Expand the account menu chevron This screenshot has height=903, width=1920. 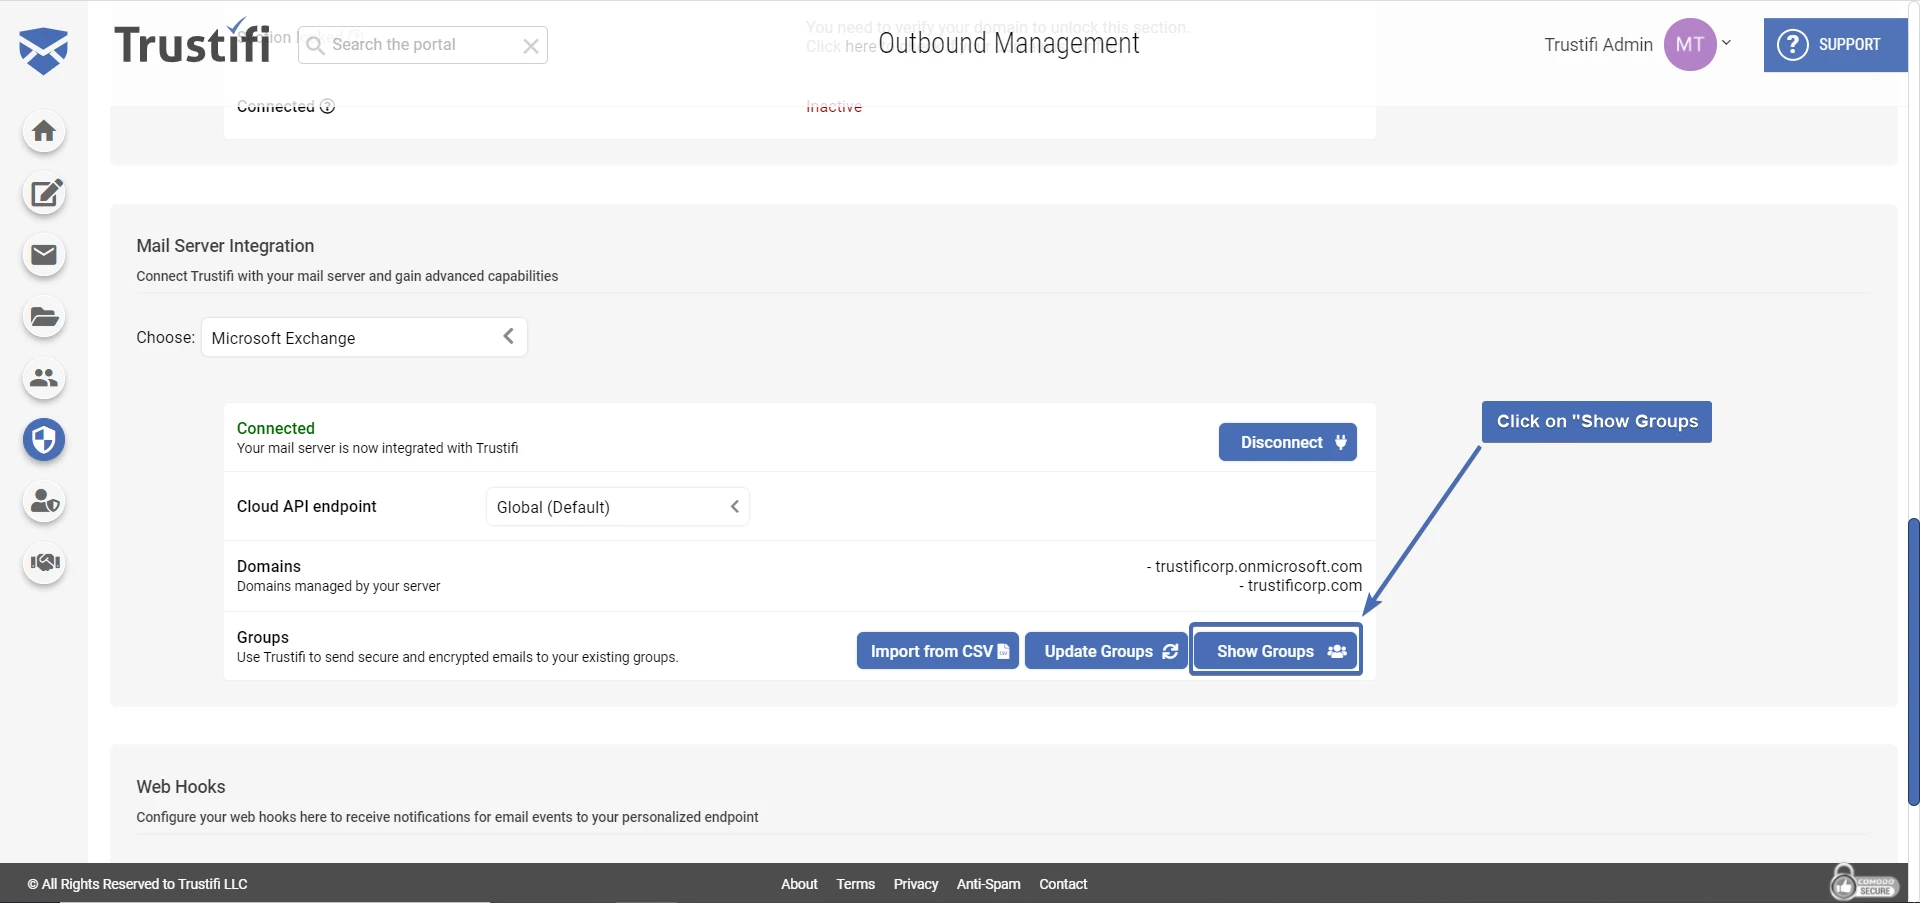(1726, 43)
